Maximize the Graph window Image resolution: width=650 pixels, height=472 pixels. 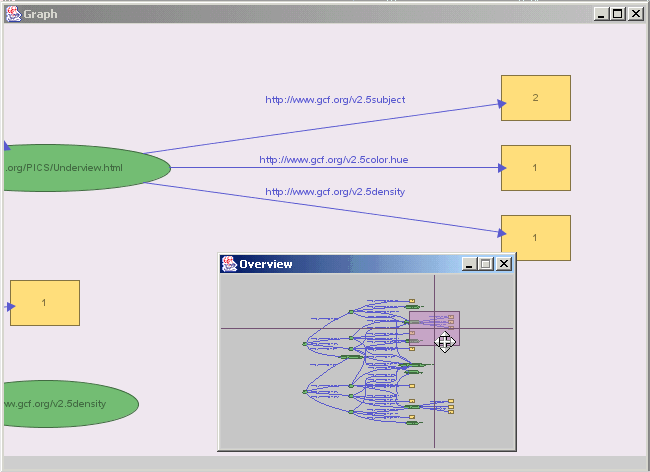618,14
